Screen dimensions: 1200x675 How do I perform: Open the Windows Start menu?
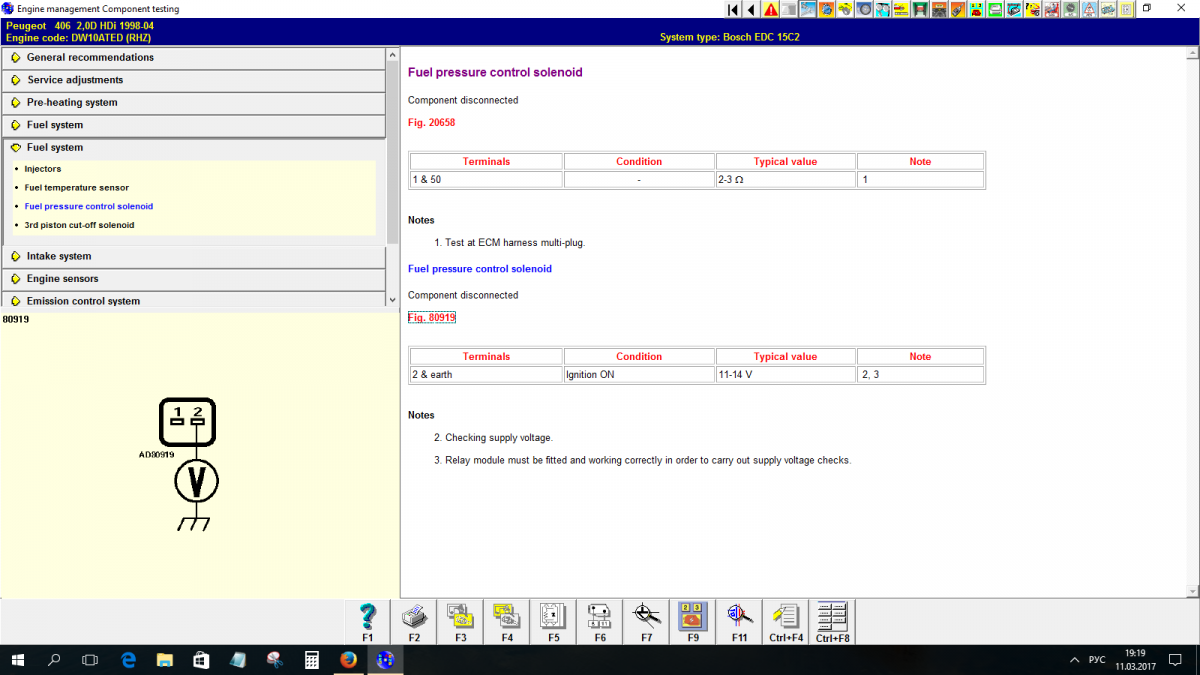(17, 659)
